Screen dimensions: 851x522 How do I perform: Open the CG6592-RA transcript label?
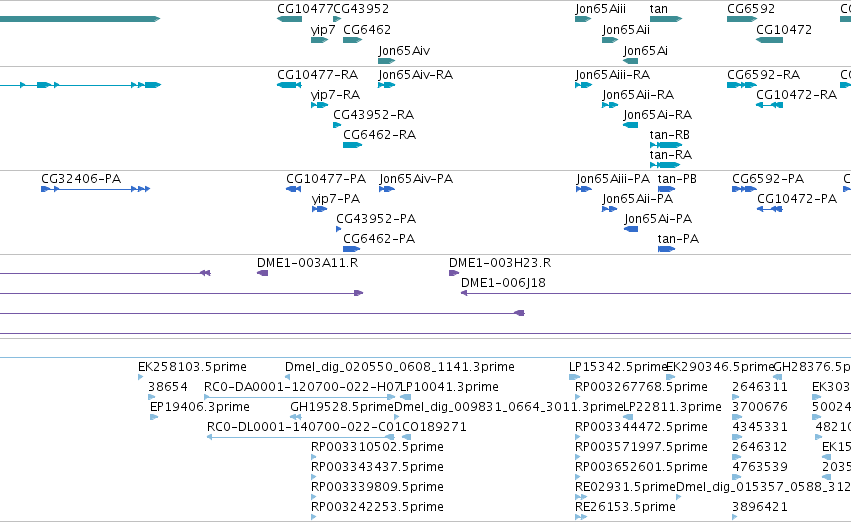pyautogui.click(x=764, y=74)
